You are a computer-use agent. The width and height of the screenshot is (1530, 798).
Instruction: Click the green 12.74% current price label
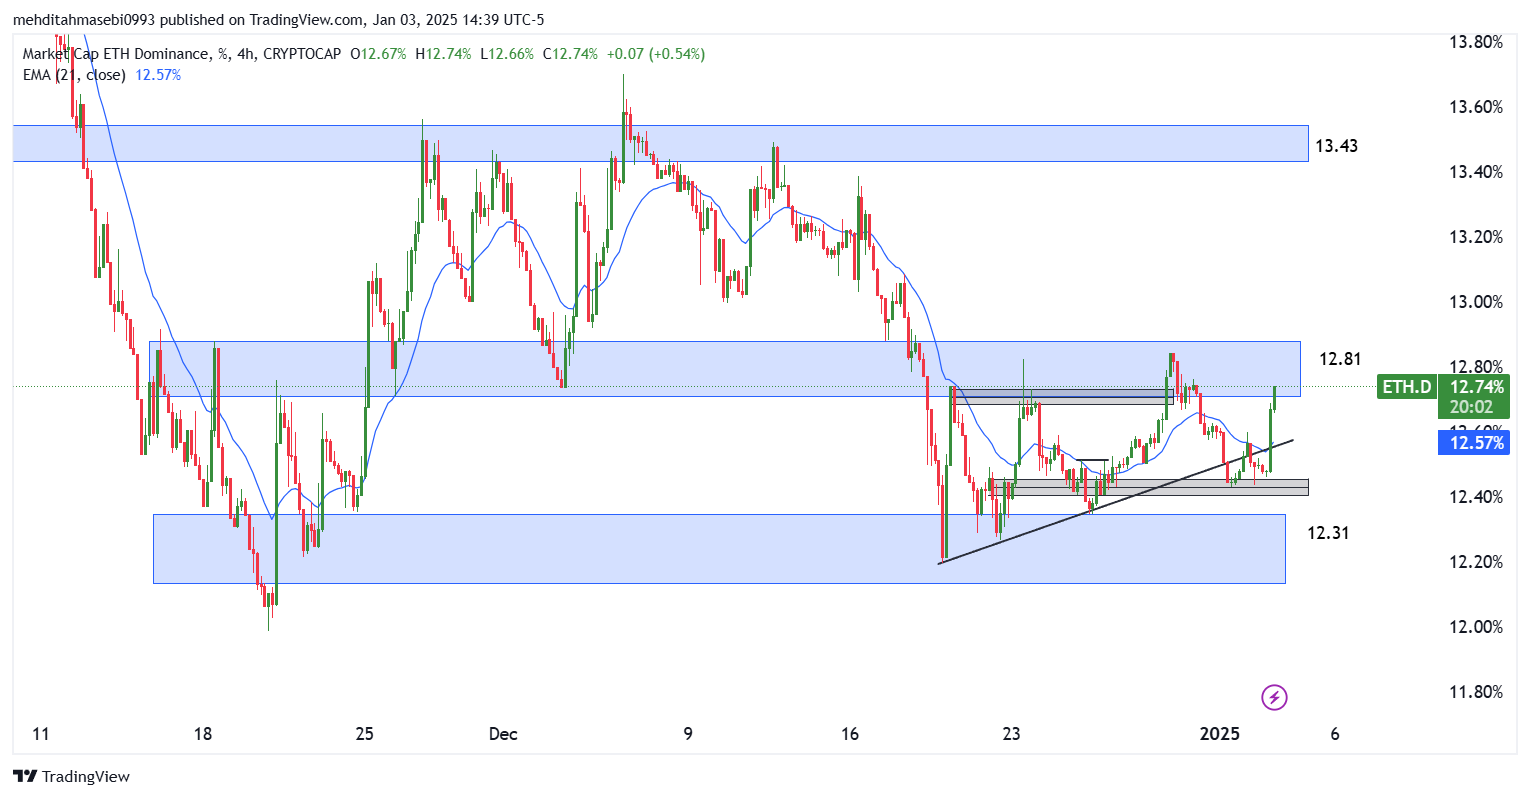[x=1477, y=387]
